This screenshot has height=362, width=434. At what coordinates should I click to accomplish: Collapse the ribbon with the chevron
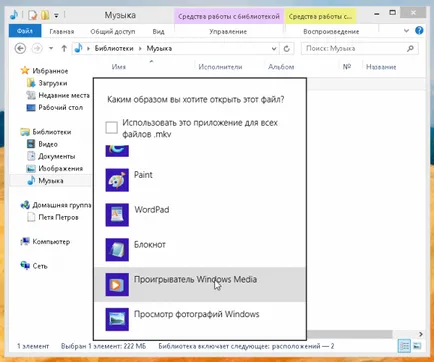click(406, 31)
